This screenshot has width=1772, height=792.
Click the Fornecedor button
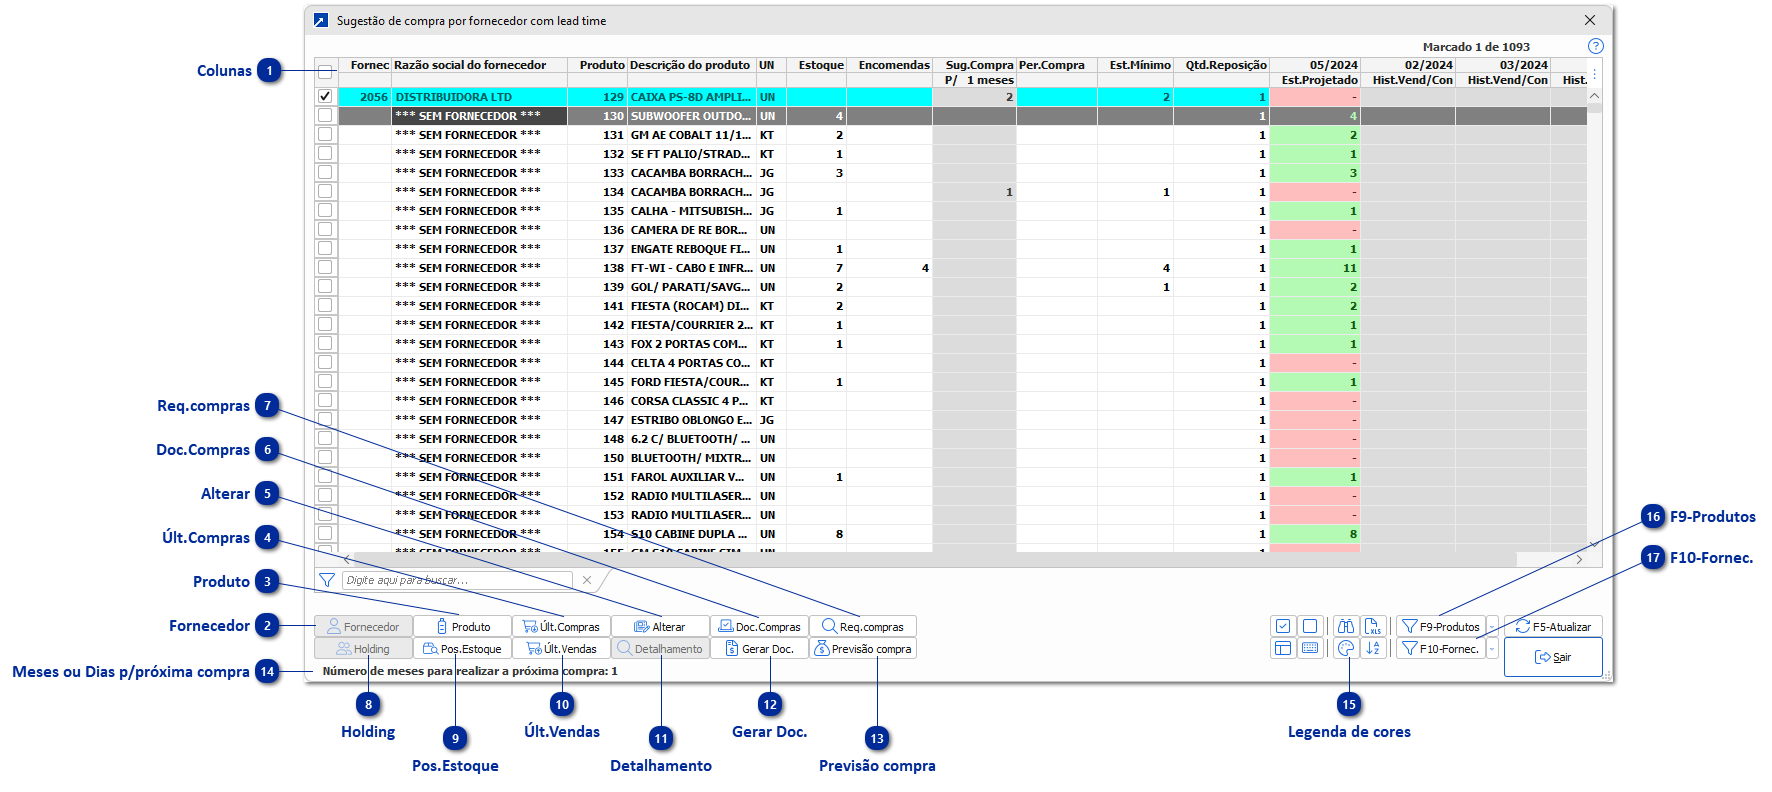(x=363, y=627)
